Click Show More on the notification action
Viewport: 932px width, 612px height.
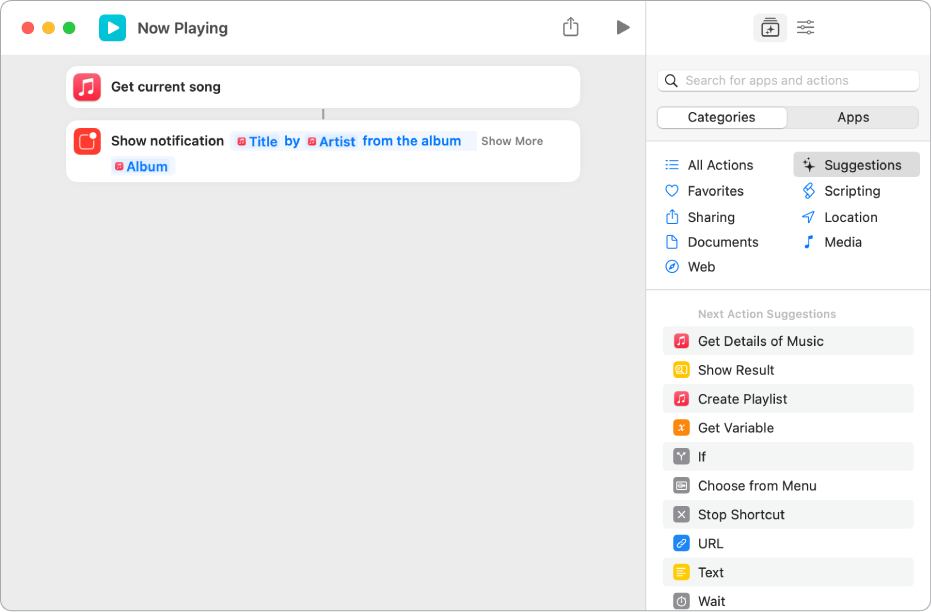511,141
